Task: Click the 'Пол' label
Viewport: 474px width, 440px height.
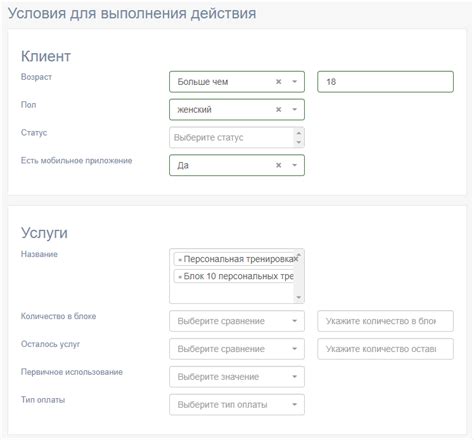Action: [28, 105]
